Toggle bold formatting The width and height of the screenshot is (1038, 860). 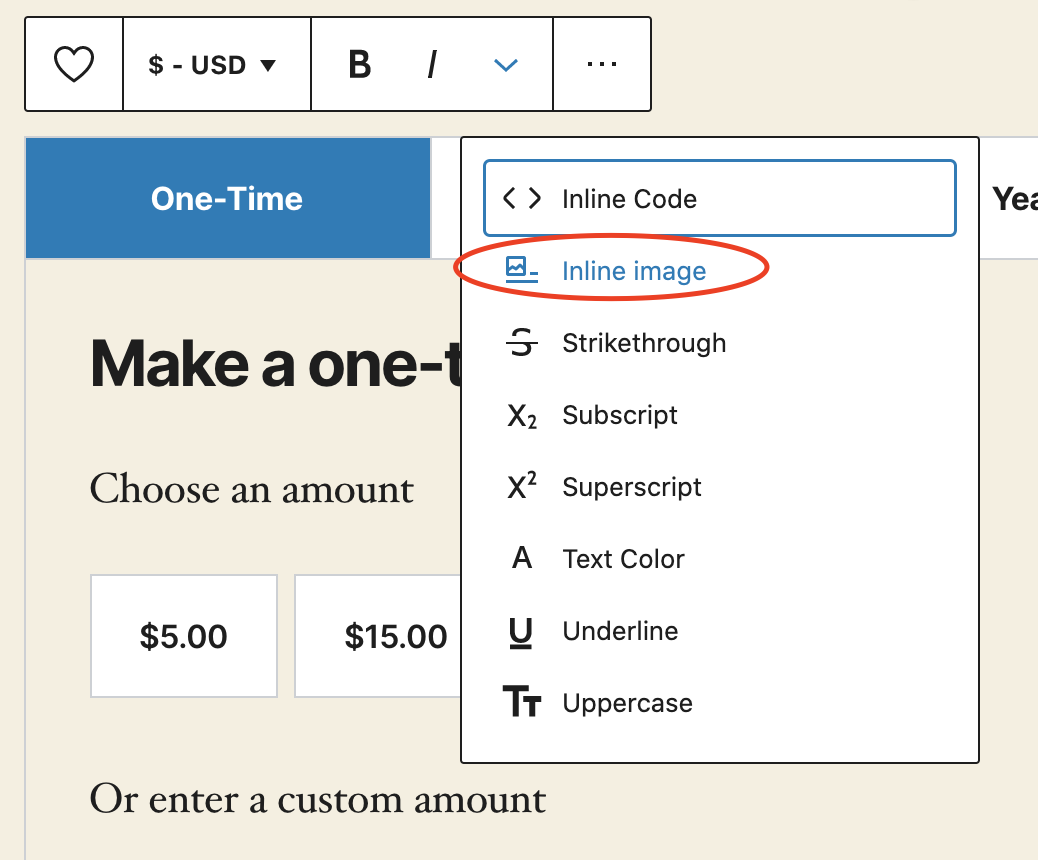point(359,64)
